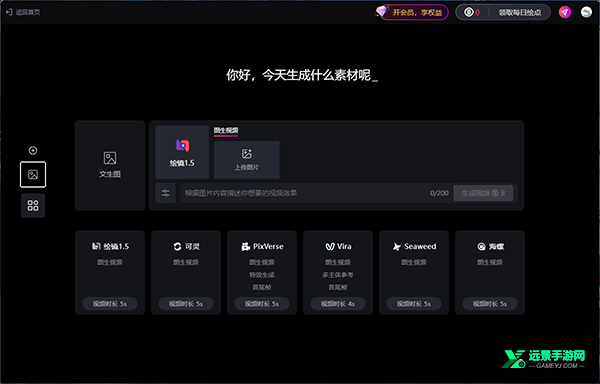Click the 可灵 card logo icon
Viewport: 600px width, 384px height.
point(177,247)
